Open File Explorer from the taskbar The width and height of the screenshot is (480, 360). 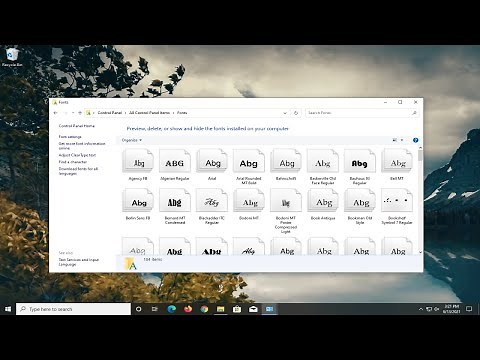click(x=220, y=309)
